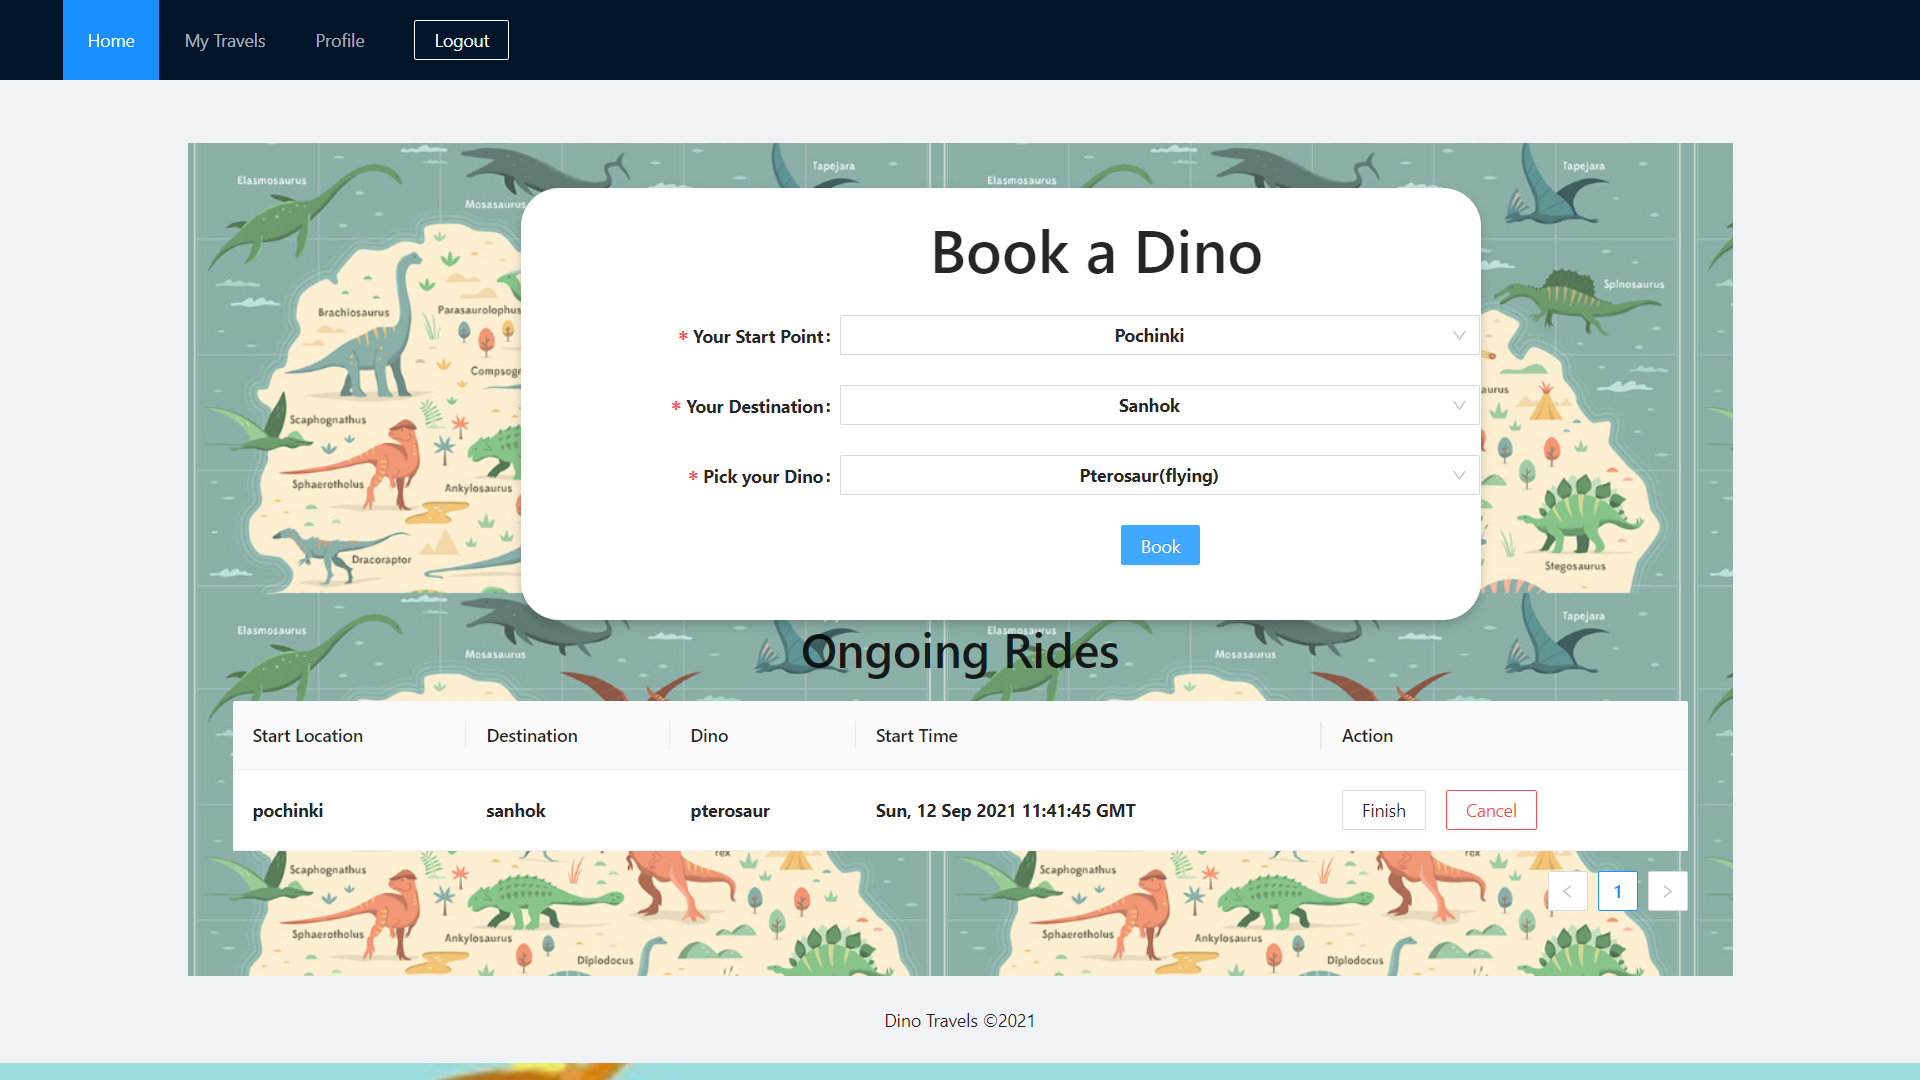Expand the Pterosaur(flying) dino selector

(1148, 476)
